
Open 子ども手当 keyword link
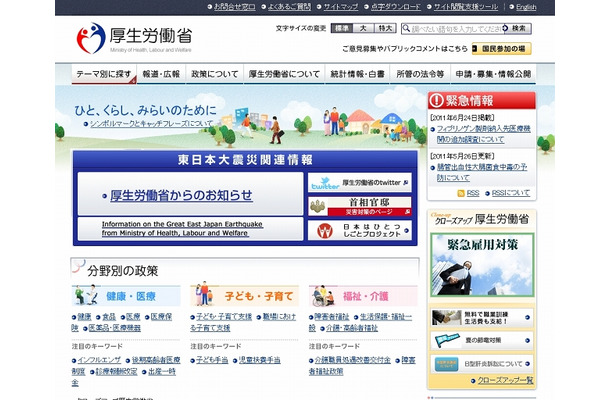point(212,360)
